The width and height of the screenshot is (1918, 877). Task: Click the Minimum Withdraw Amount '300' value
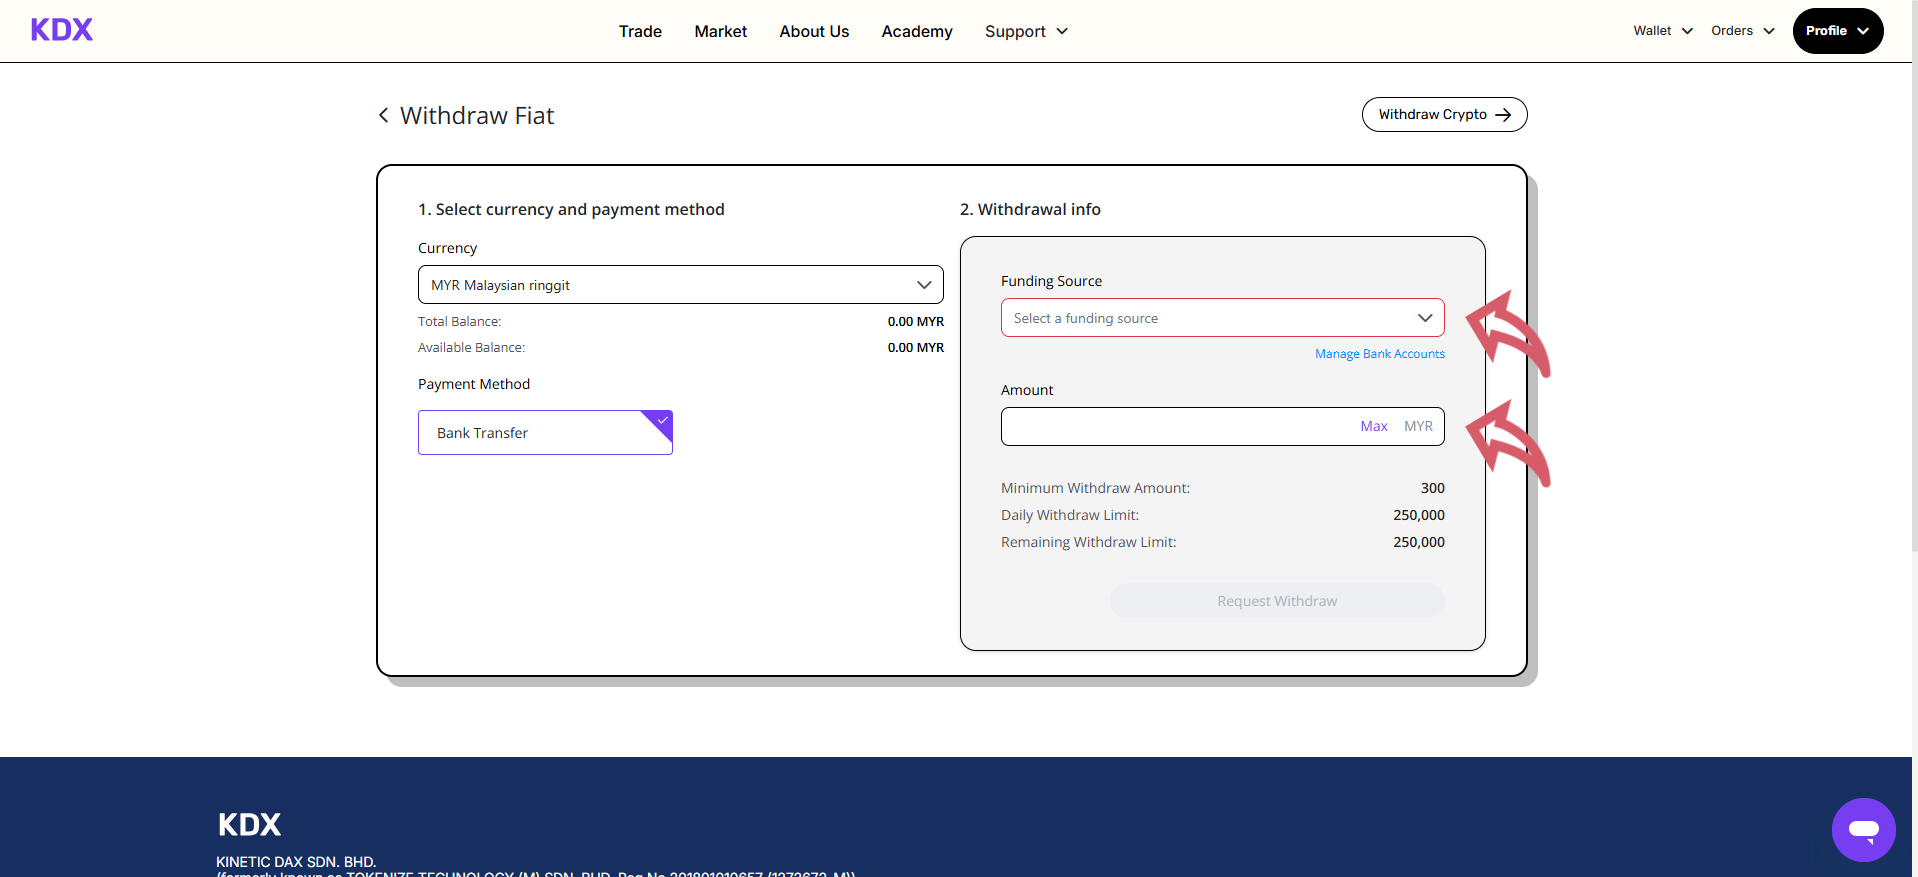(x=1432, y=488)
